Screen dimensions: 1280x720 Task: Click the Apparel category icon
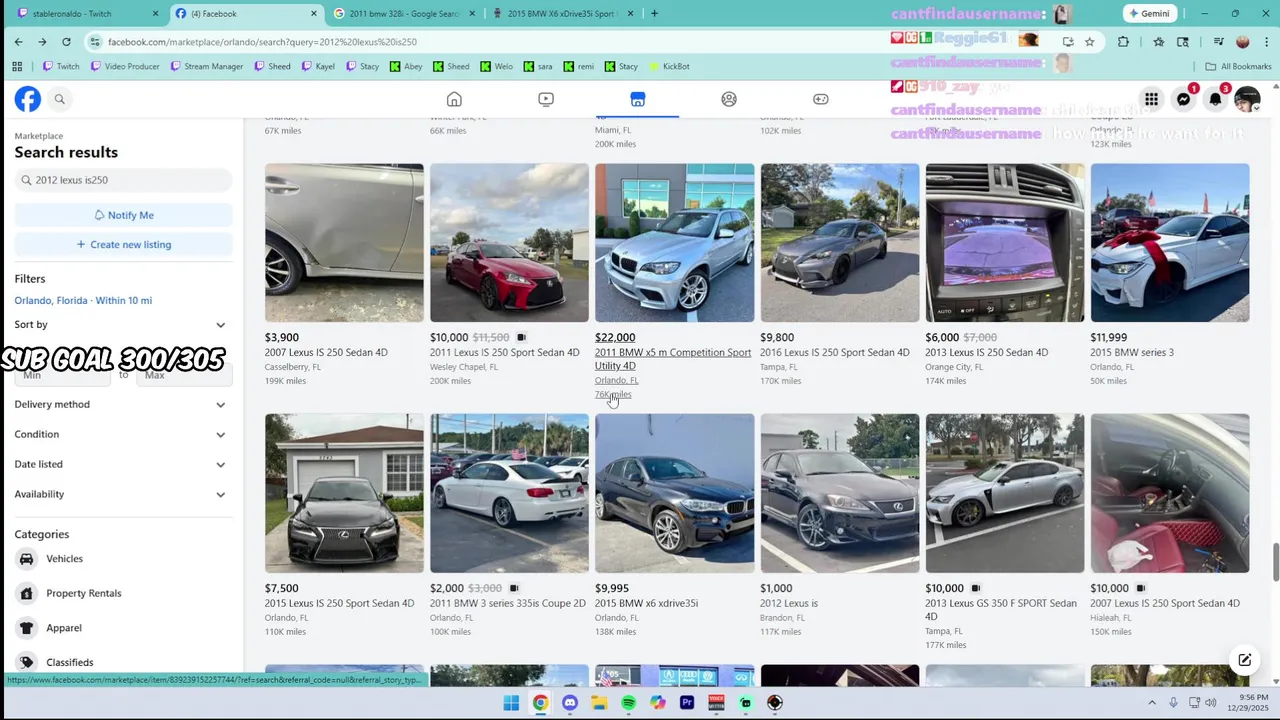pyautogui.click(x=27, y=628)
